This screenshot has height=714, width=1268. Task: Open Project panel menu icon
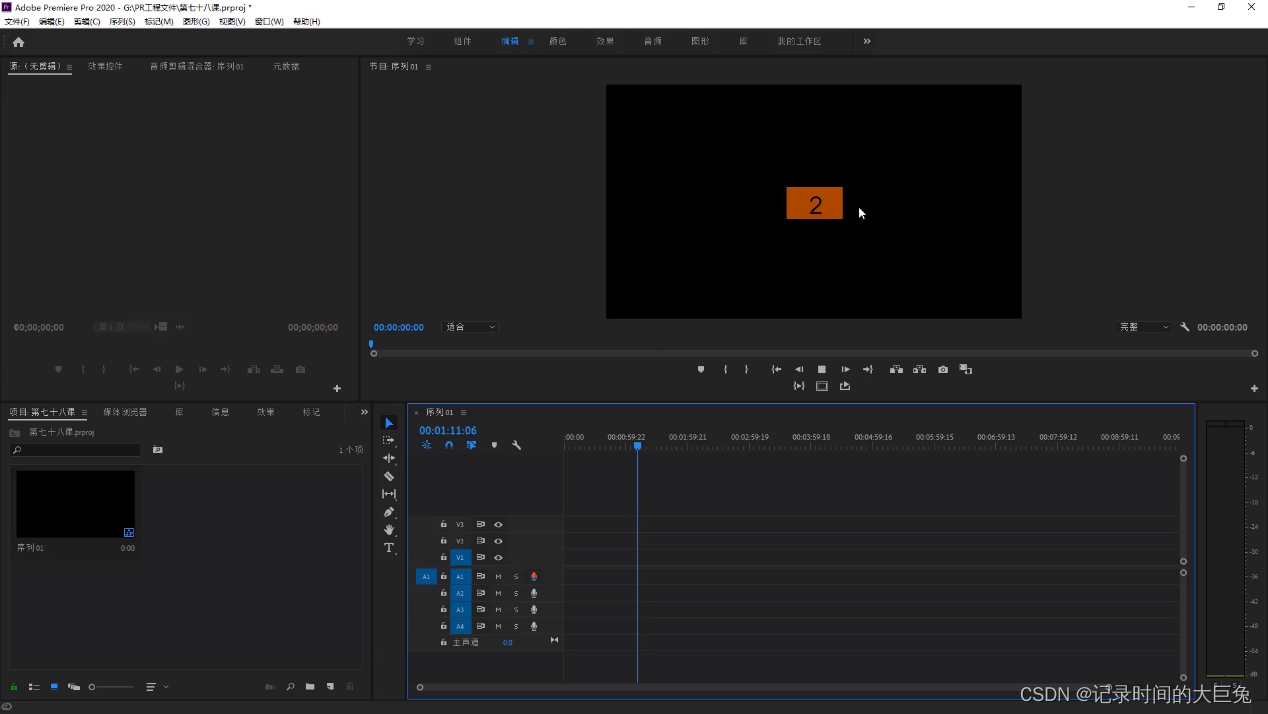point(84,412)
